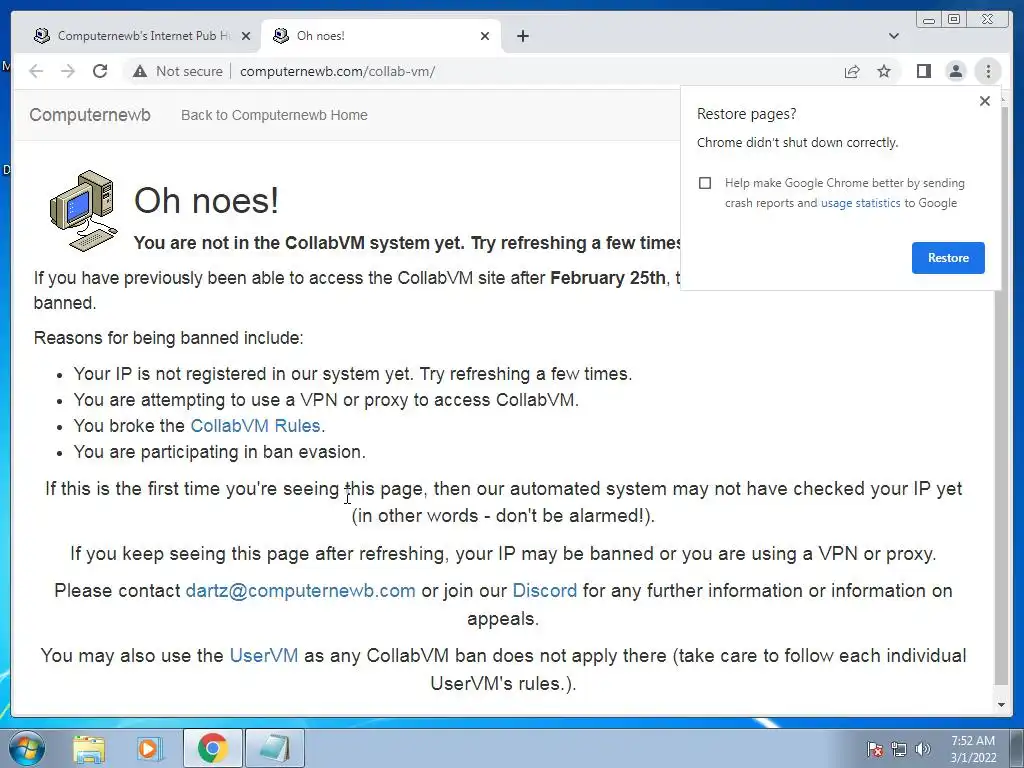Open the usage statistics link

point(860,203)
